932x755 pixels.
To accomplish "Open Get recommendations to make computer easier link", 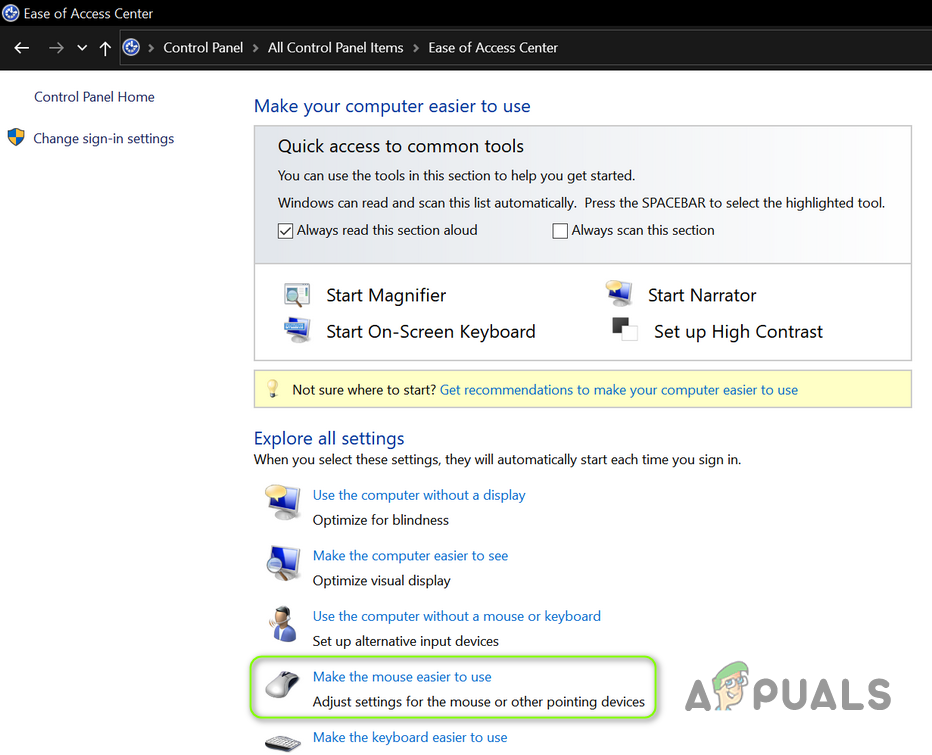I will tap(619, 390).
